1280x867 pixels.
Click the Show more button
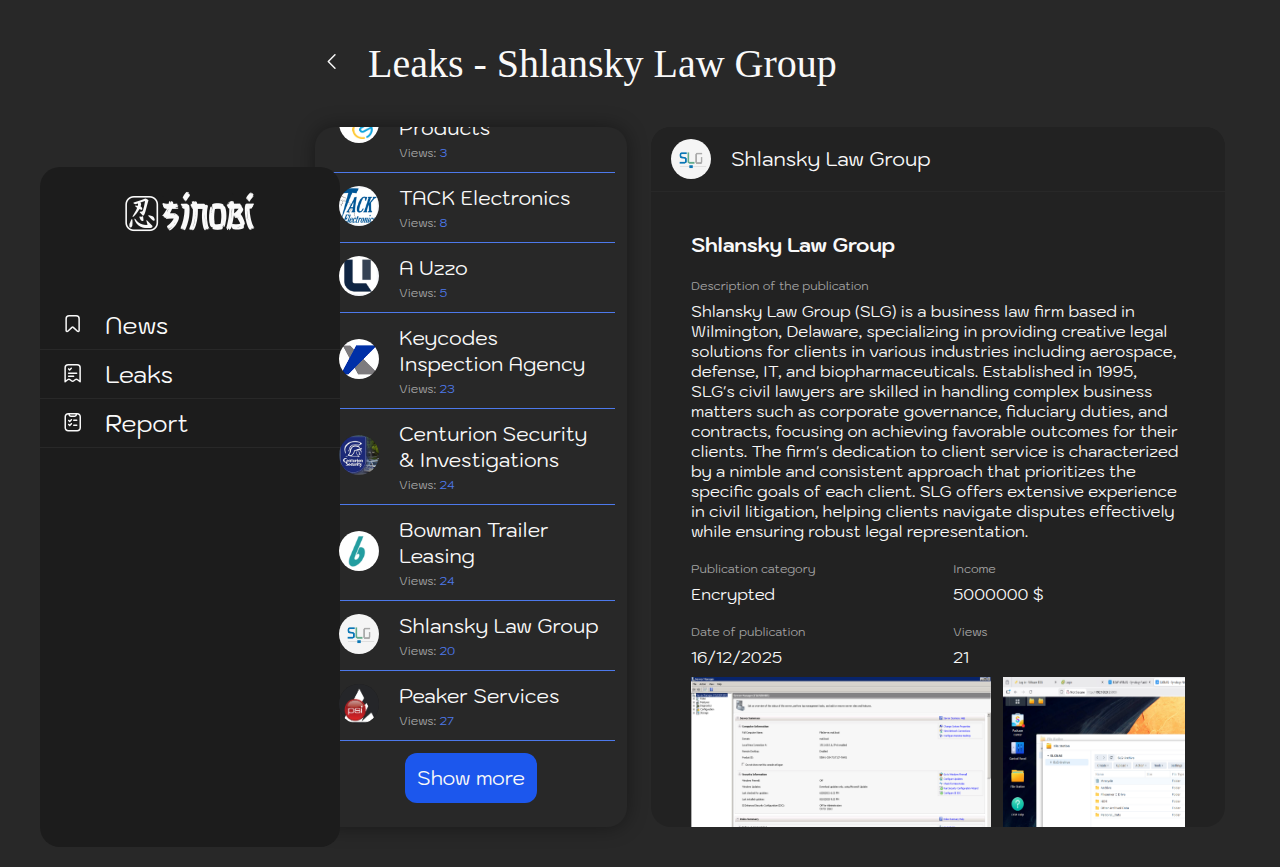coord(471,778)
